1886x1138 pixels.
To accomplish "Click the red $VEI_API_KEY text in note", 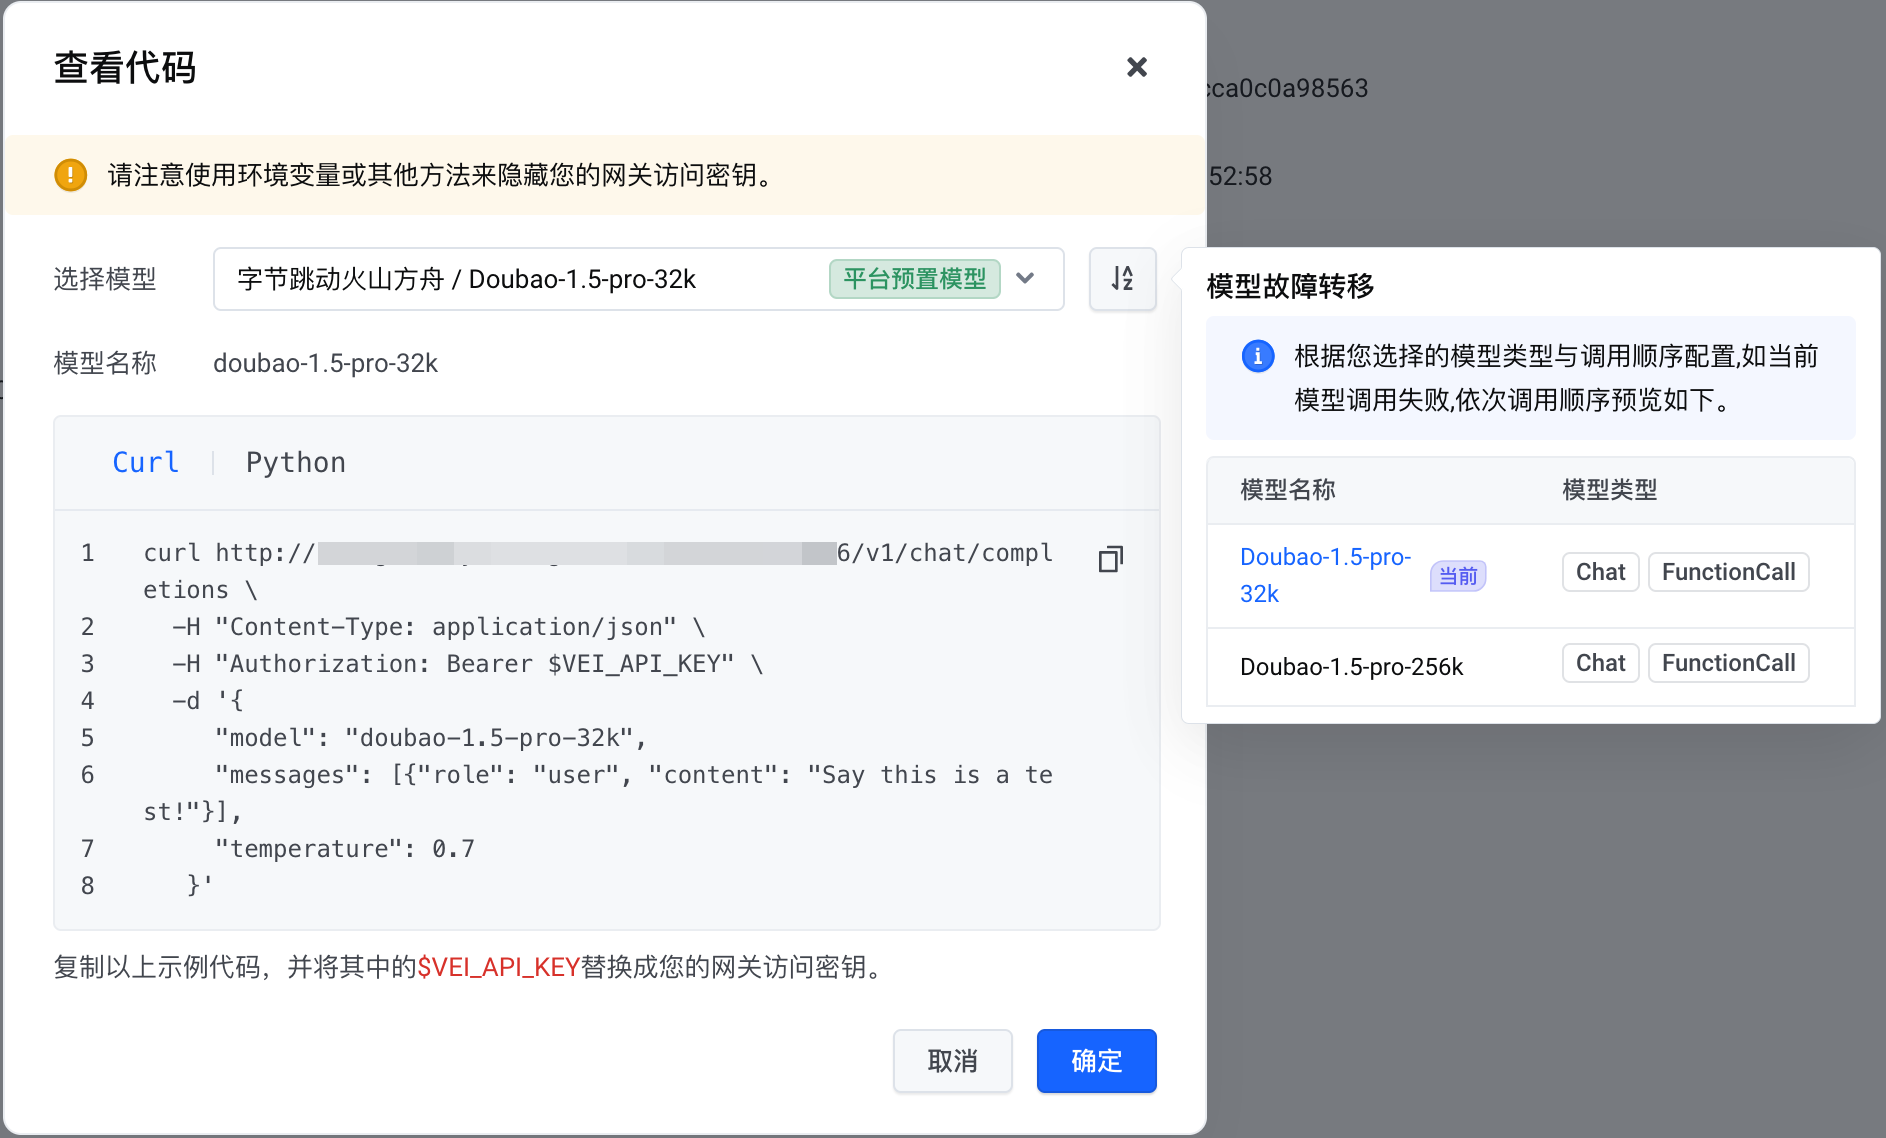I will (x=498, y=967).
